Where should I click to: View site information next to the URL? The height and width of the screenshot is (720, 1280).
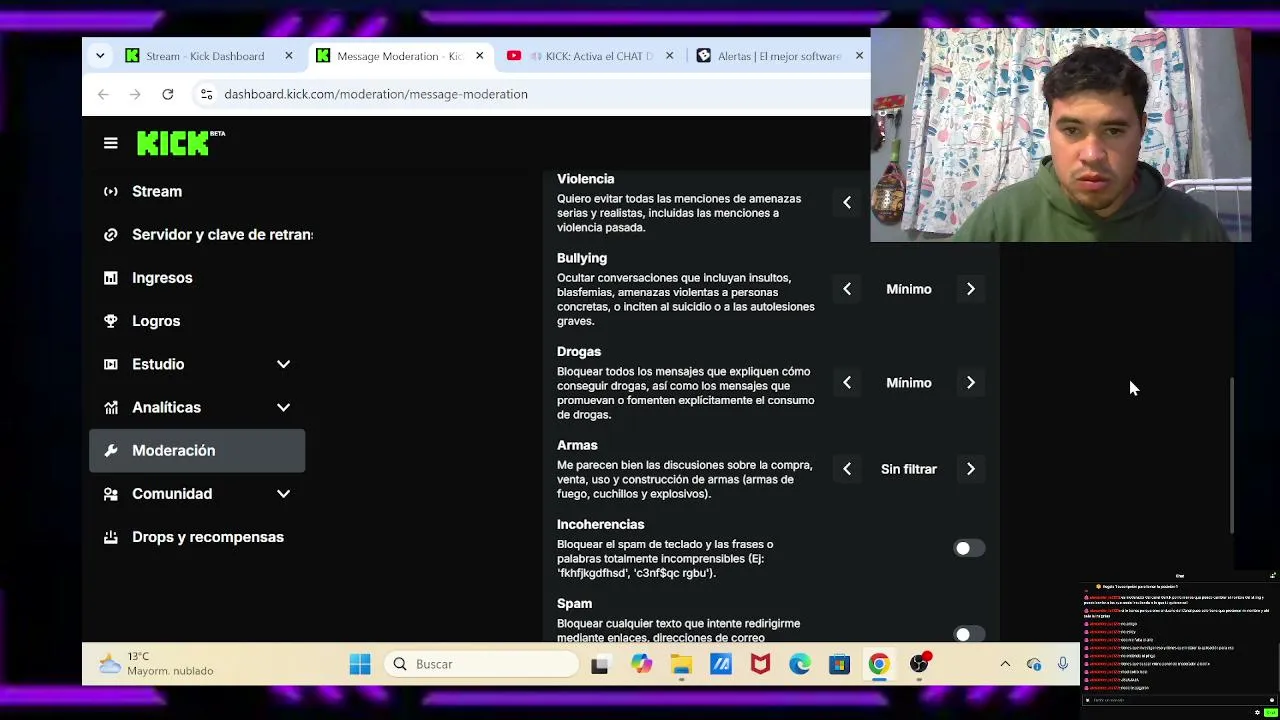click(206, 94)
